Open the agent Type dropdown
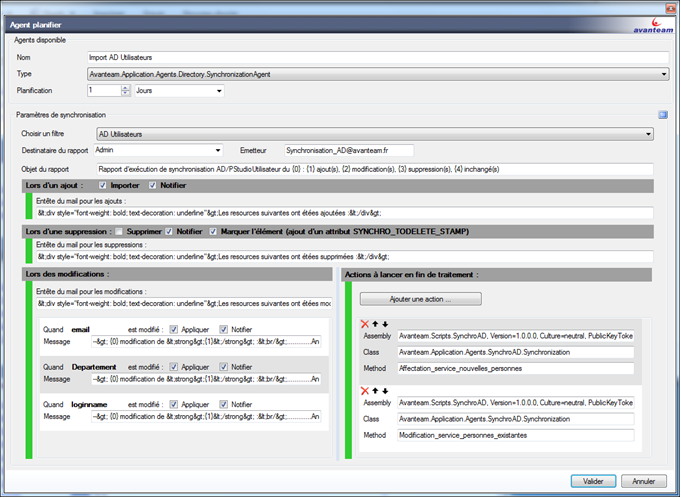This screenshot has width=681, height=498. (x=664, y=74)
